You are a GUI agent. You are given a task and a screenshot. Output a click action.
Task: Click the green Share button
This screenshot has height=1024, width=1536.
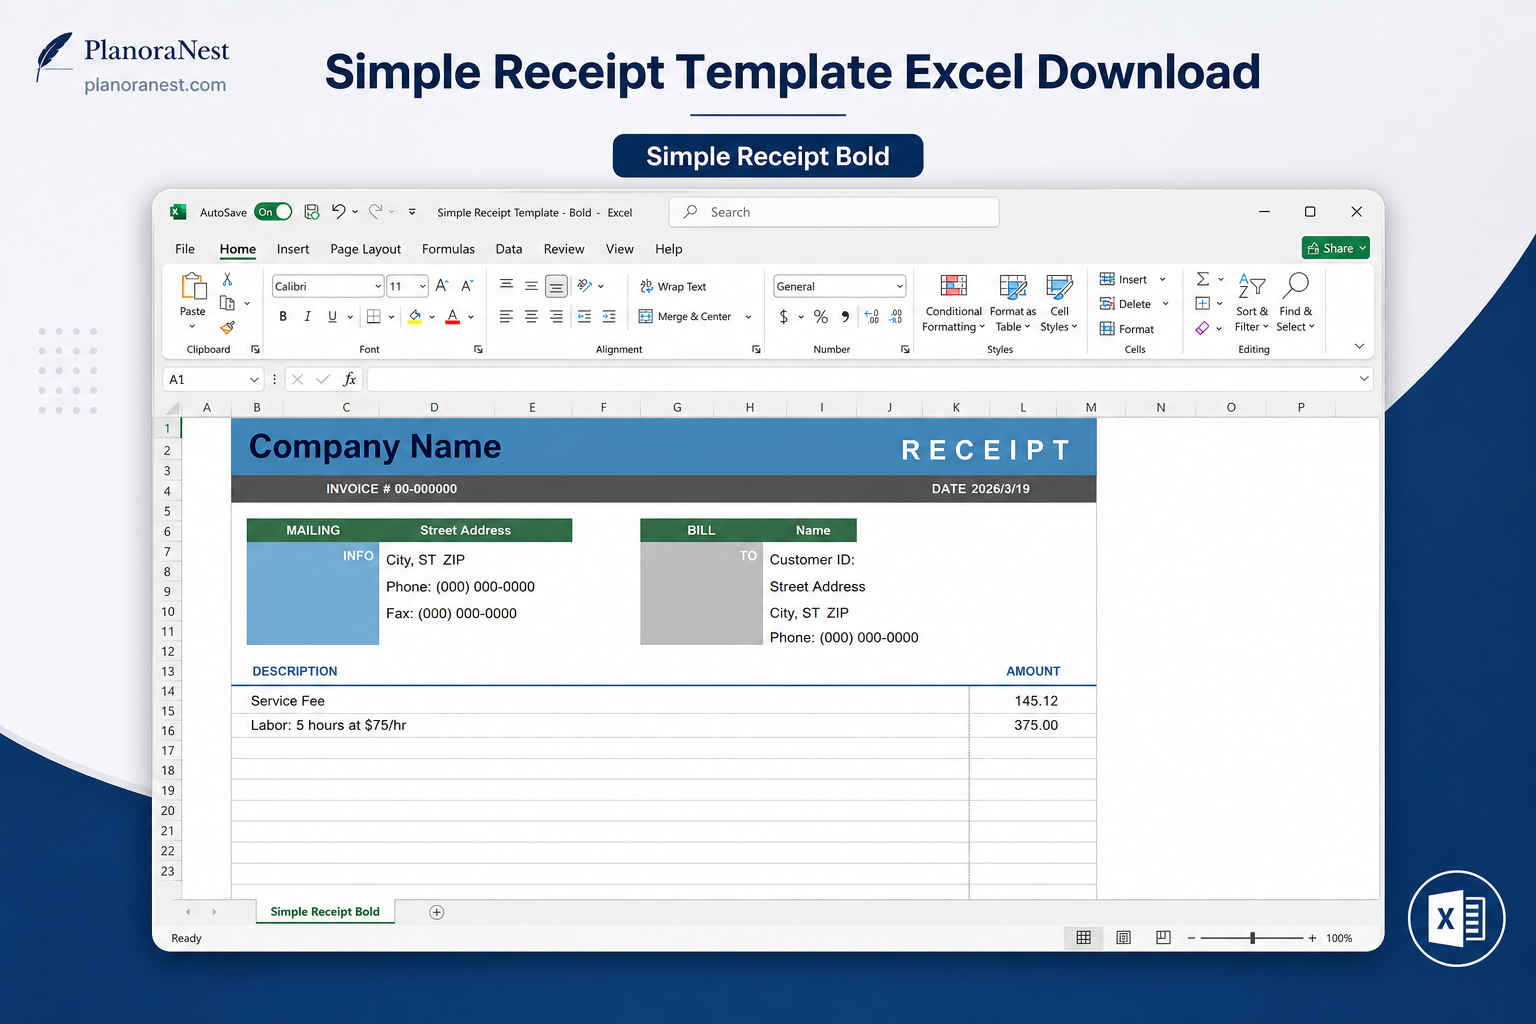click(1336, 248)
